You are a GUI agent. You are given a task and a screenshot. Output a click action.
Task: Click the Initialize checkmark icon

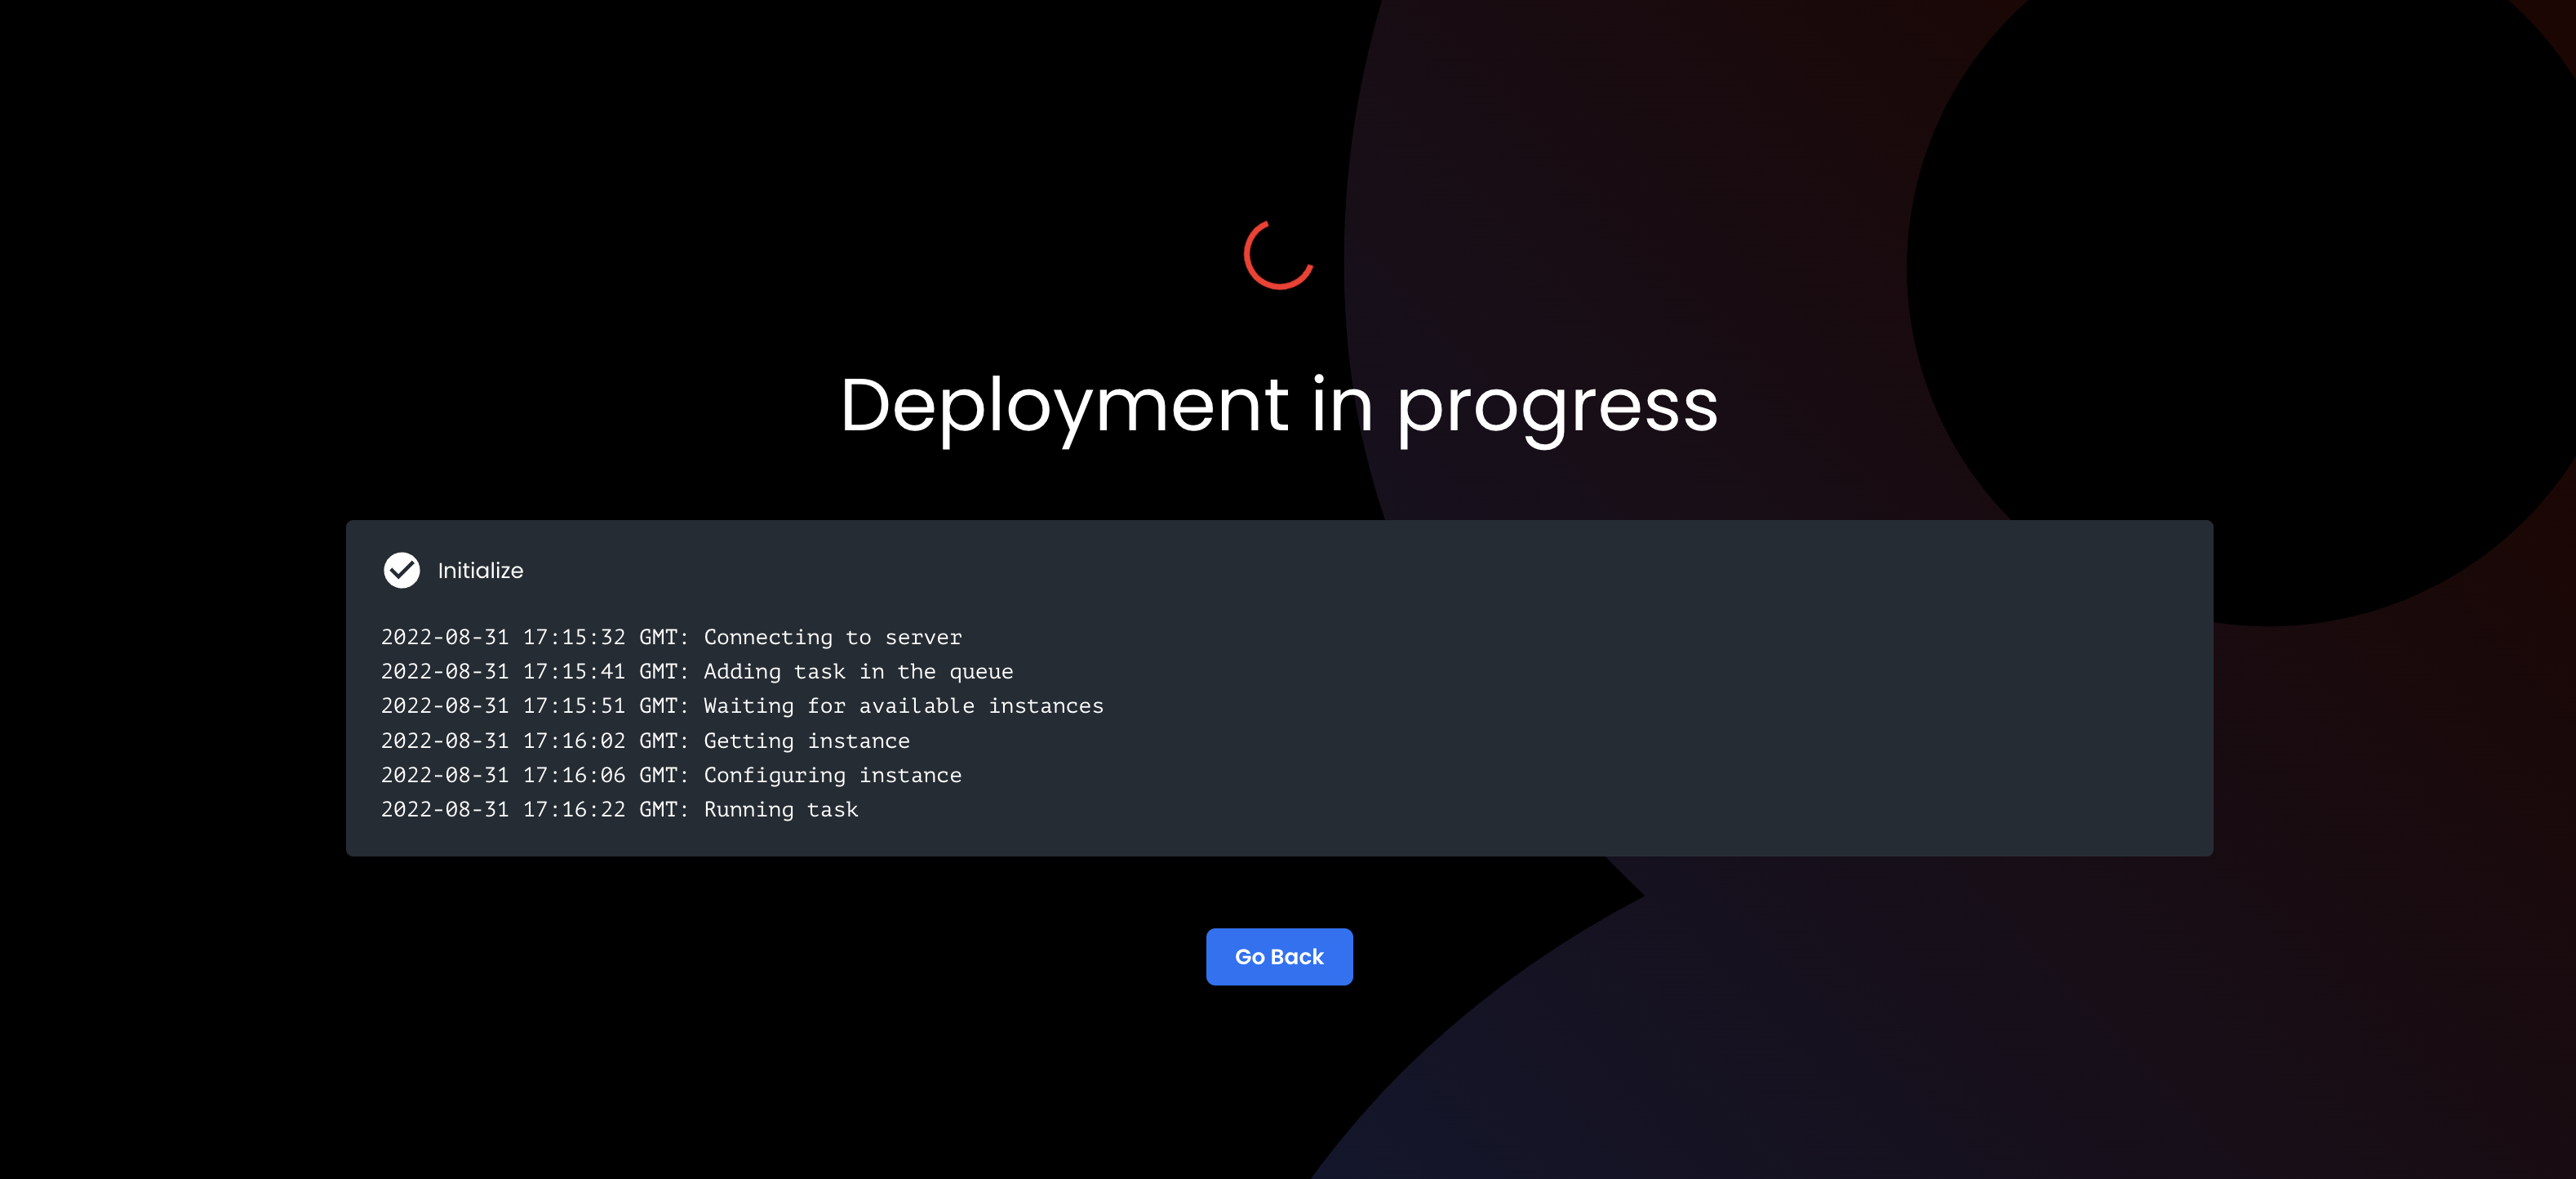pos(402,570)
